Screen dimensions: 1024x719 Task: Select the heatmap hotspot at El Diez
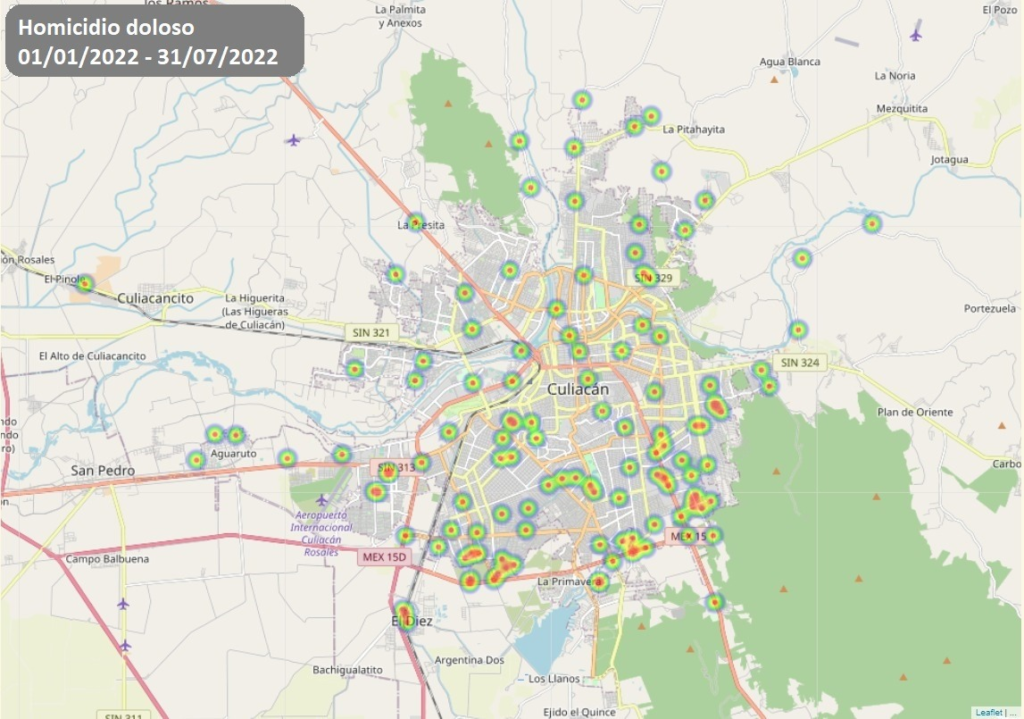pos(404,614)
